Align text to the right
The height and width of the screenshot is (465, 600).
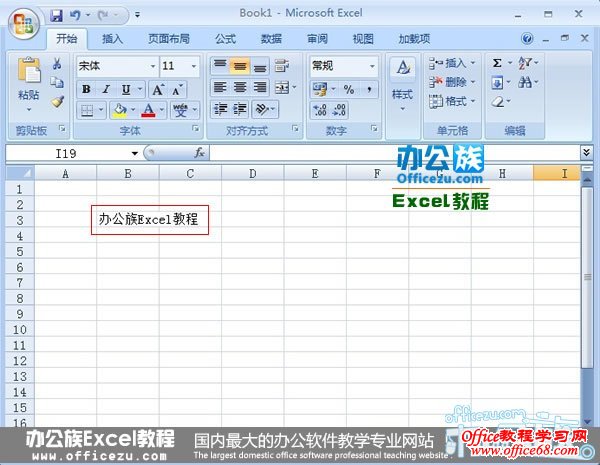click(x=260, y=88)
